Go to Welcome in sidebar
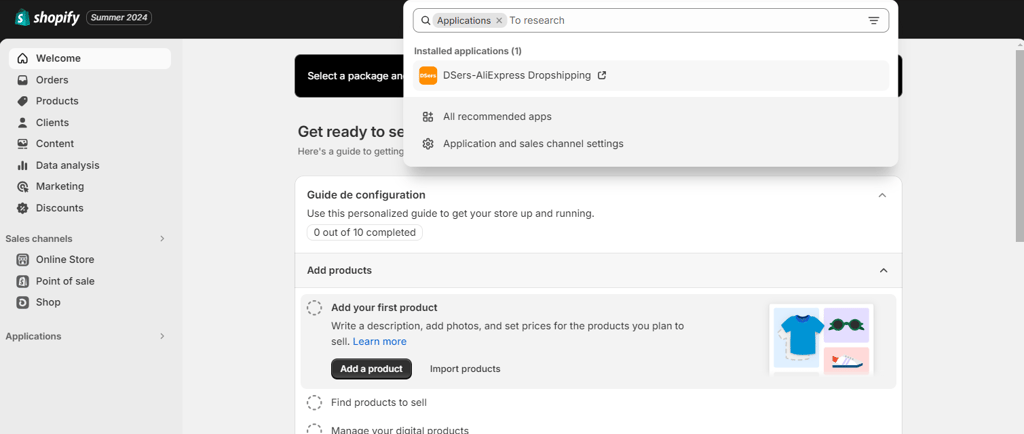 (90, 58)
